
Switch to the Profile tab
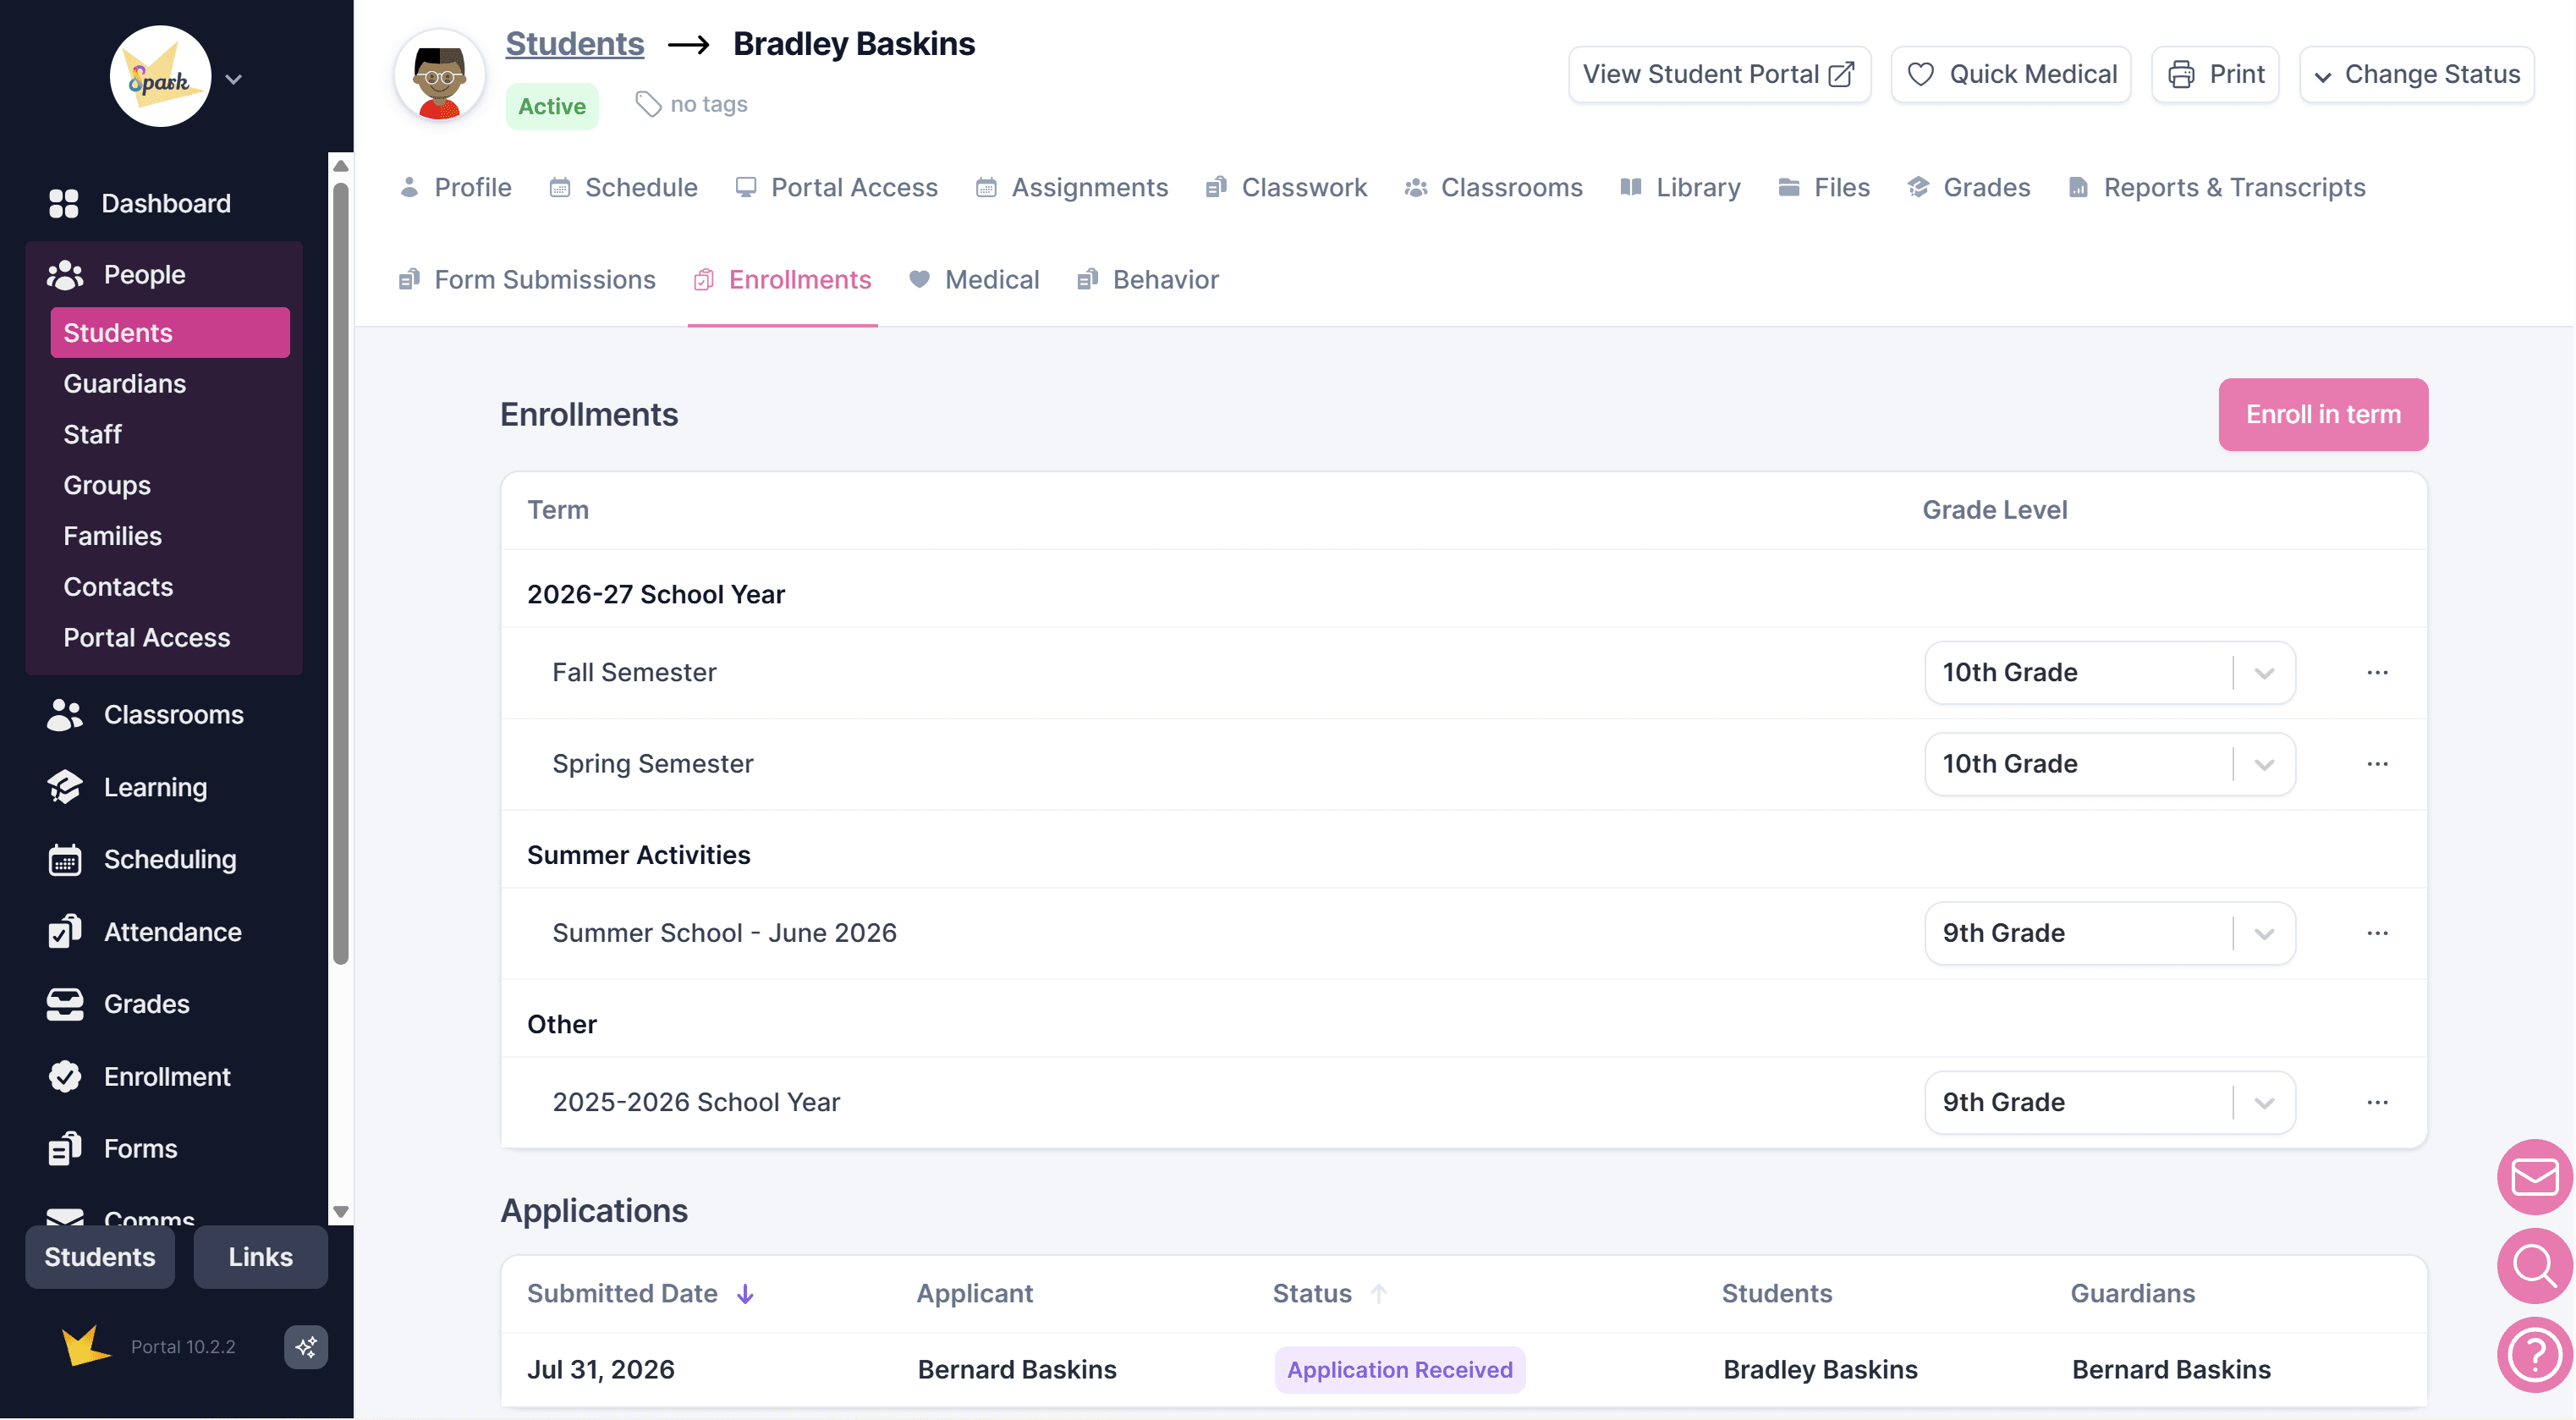click(x=456, y=187)
